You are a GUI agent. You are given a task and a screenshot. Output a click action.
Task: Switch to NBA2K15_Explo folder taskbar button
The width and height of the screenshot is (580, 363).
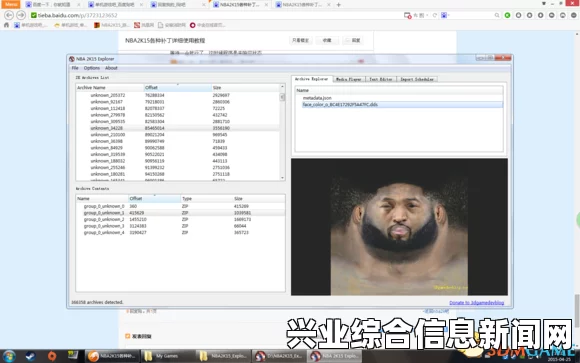click(x=222, y=356)
